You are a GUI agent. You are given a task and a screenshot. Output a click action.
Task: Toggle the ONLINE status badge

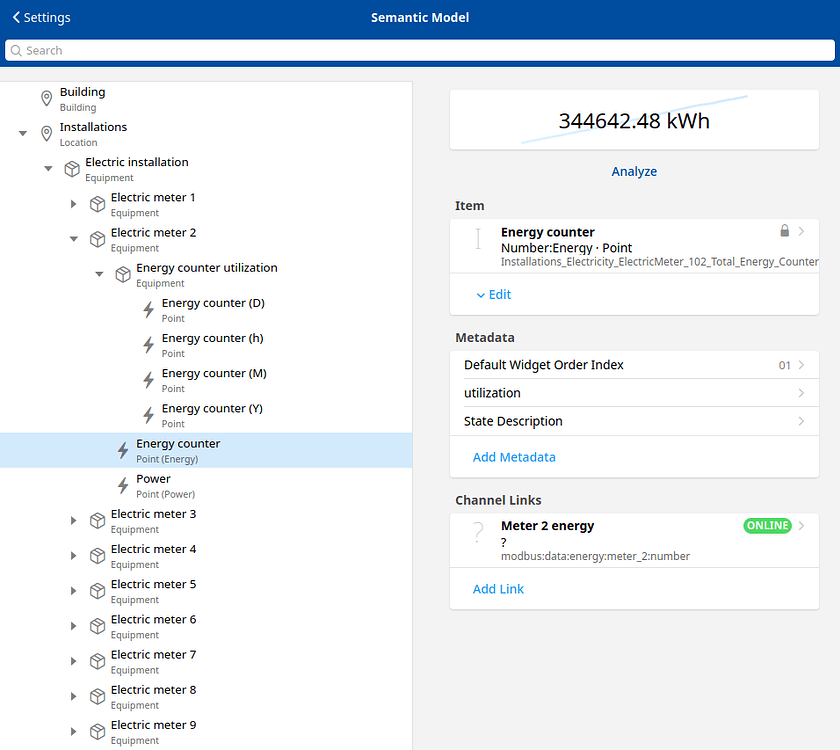[768, 525]
